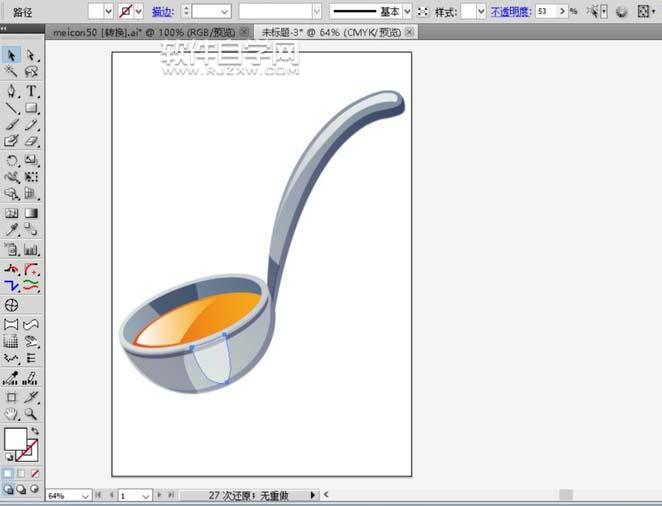Select the Pen tool
Image resolution: width=662 pixels, height=506 pixels.
[11, 91]
